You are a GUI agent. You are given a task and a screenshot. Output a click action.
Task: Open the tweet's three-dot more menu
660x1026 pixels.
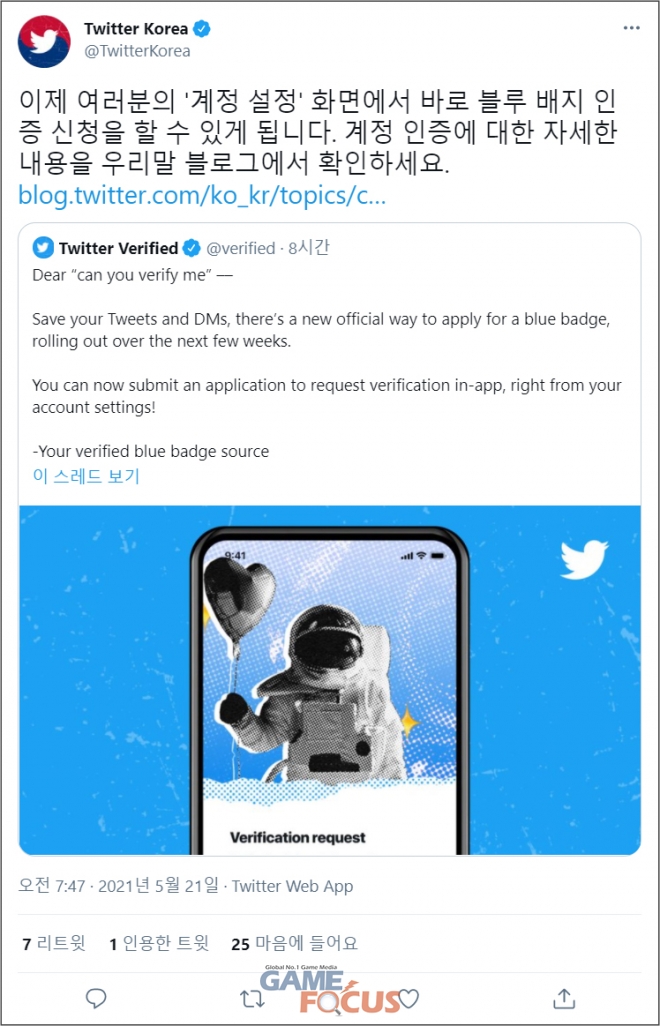(631, 28)
